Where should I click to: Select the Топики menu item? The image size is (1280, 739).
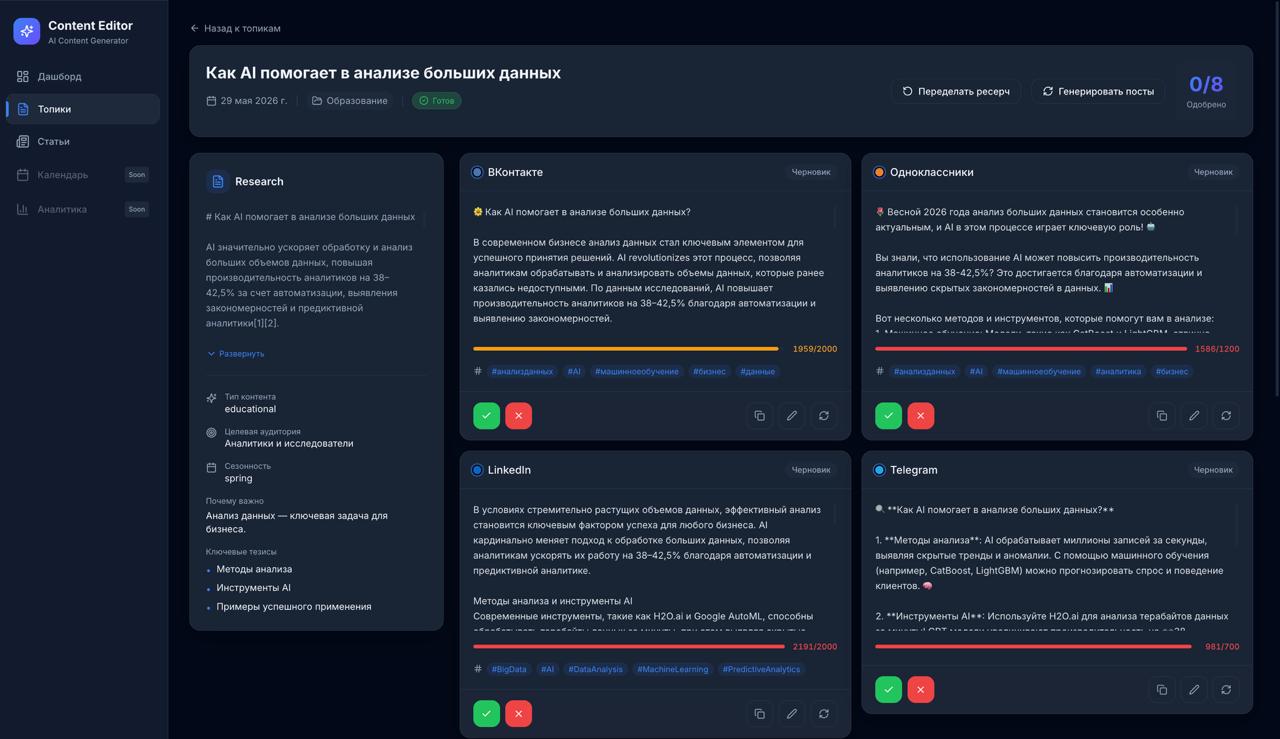(52, 108)
